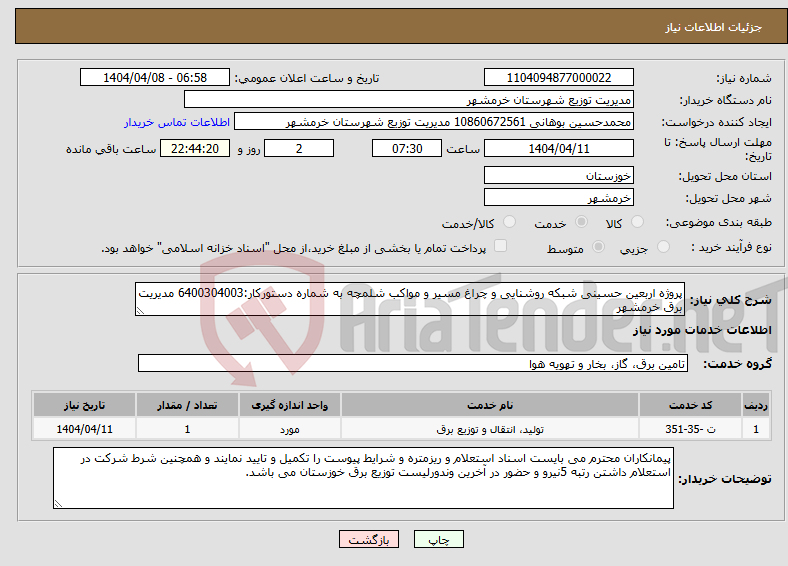Click the تعداد / مقدار column header

pos(187,405)
